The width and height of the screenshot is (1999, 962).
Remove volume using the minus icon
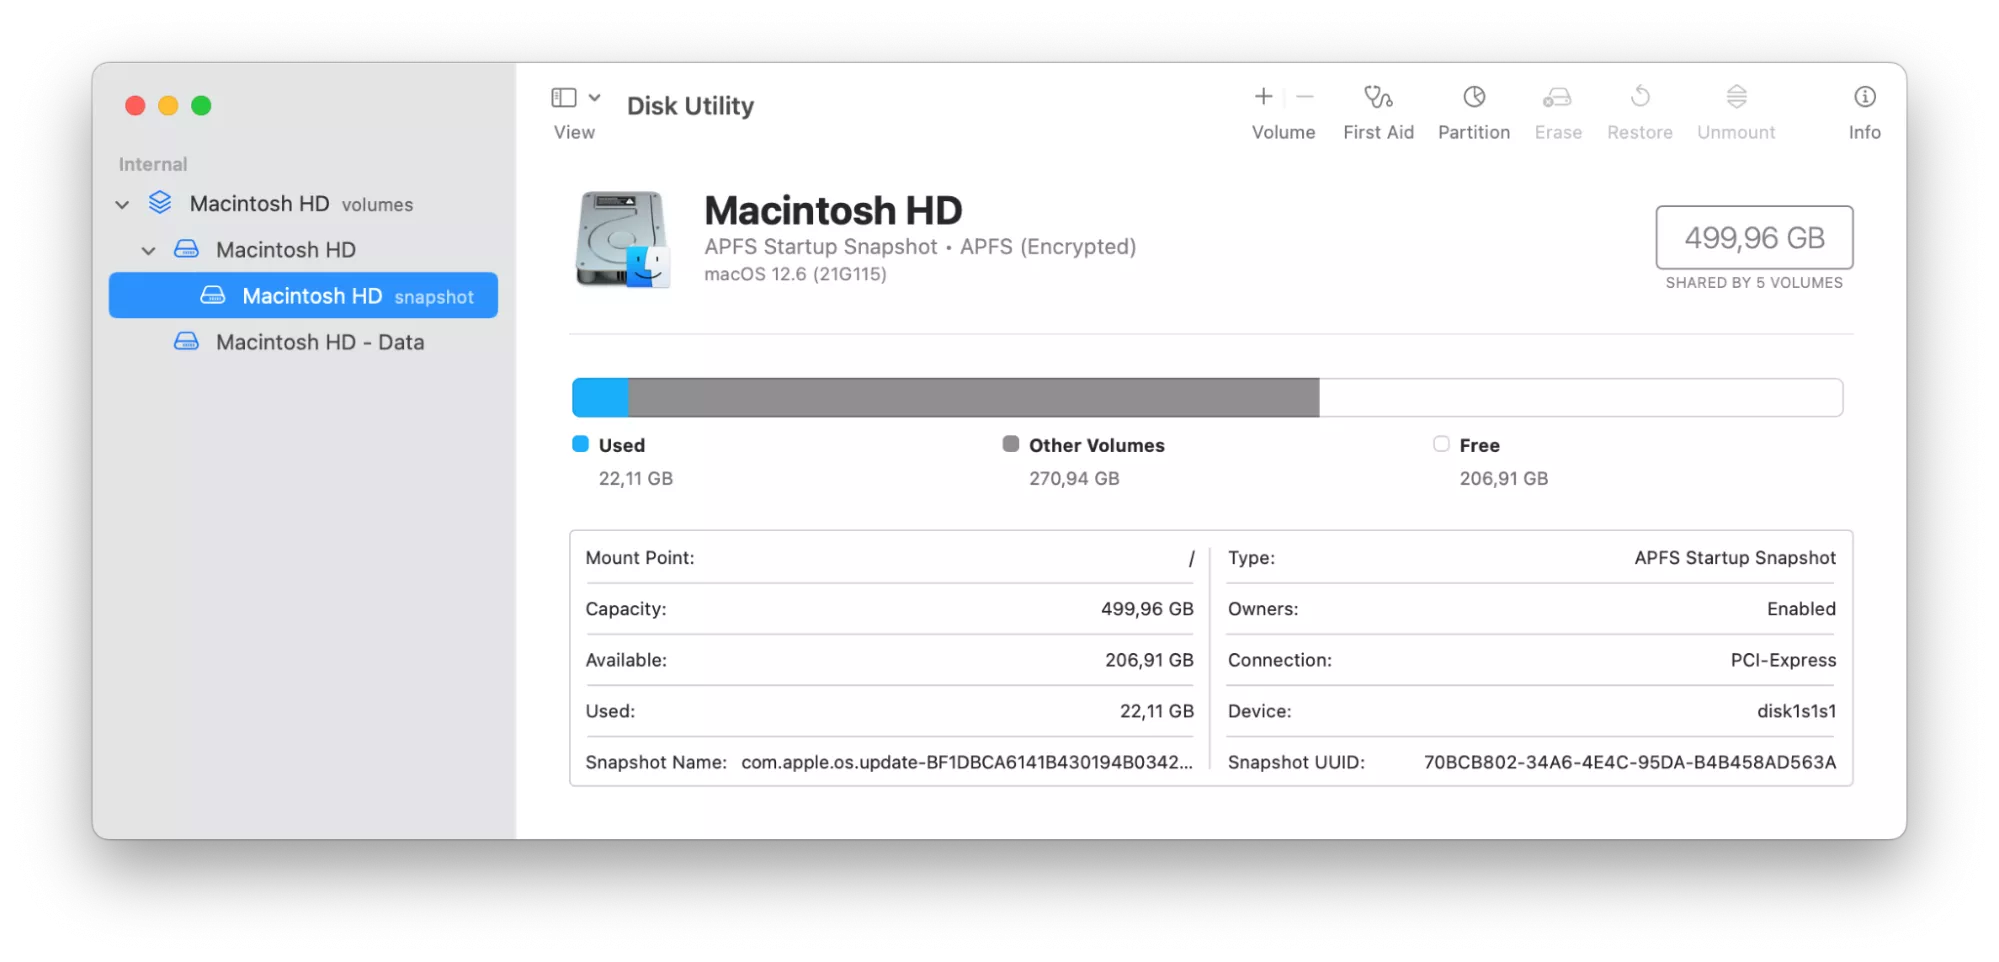[1305, 96]
